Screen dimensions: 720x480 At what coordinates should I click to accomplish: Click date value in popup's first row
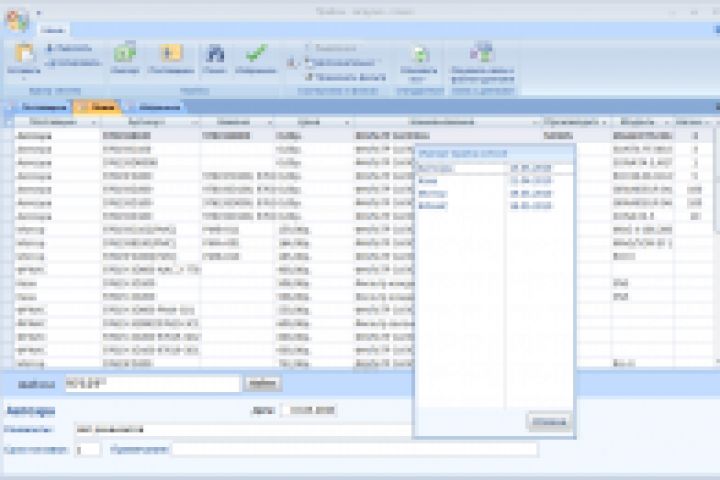pos(531,169)
